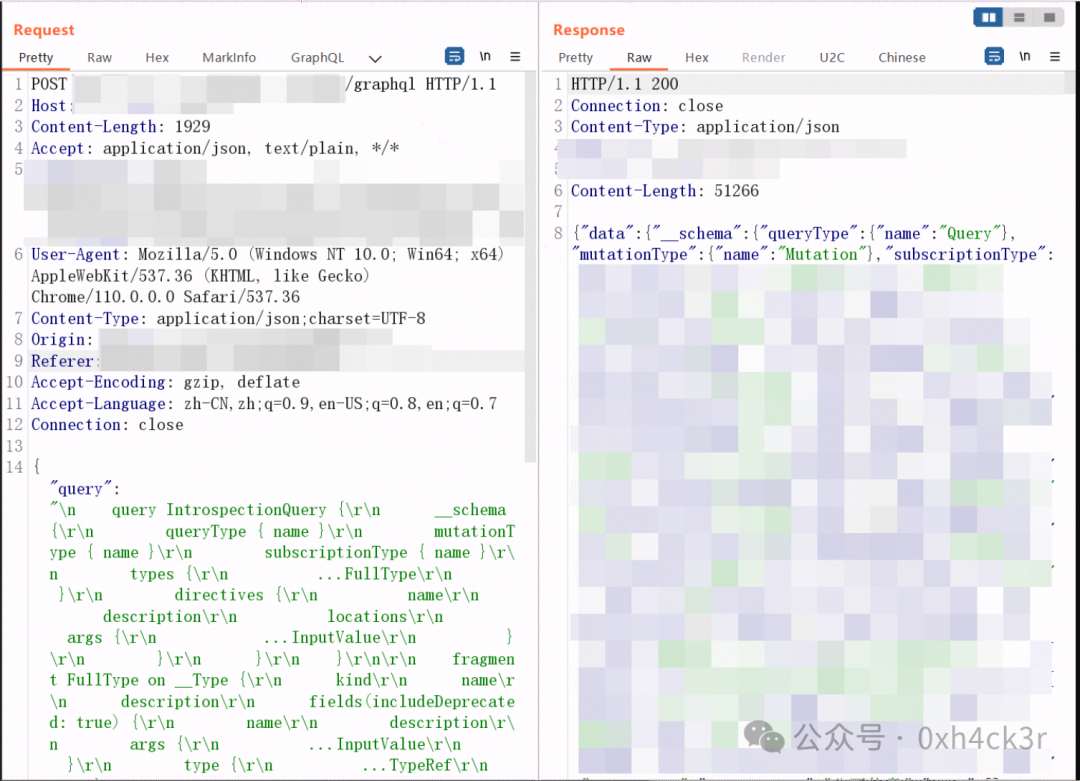Select combined single-panel layout icon
Screen dimensions: 1080x781
pyautogui.click(x=1050, y=17)
